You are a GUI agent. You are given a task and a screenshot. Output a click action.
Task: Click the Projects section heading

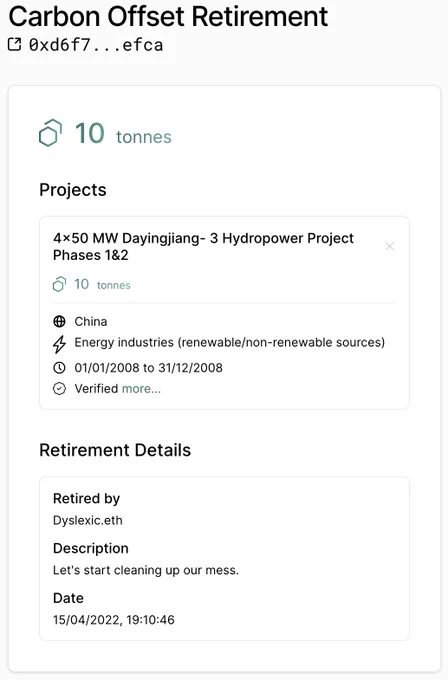coord(73,190)
